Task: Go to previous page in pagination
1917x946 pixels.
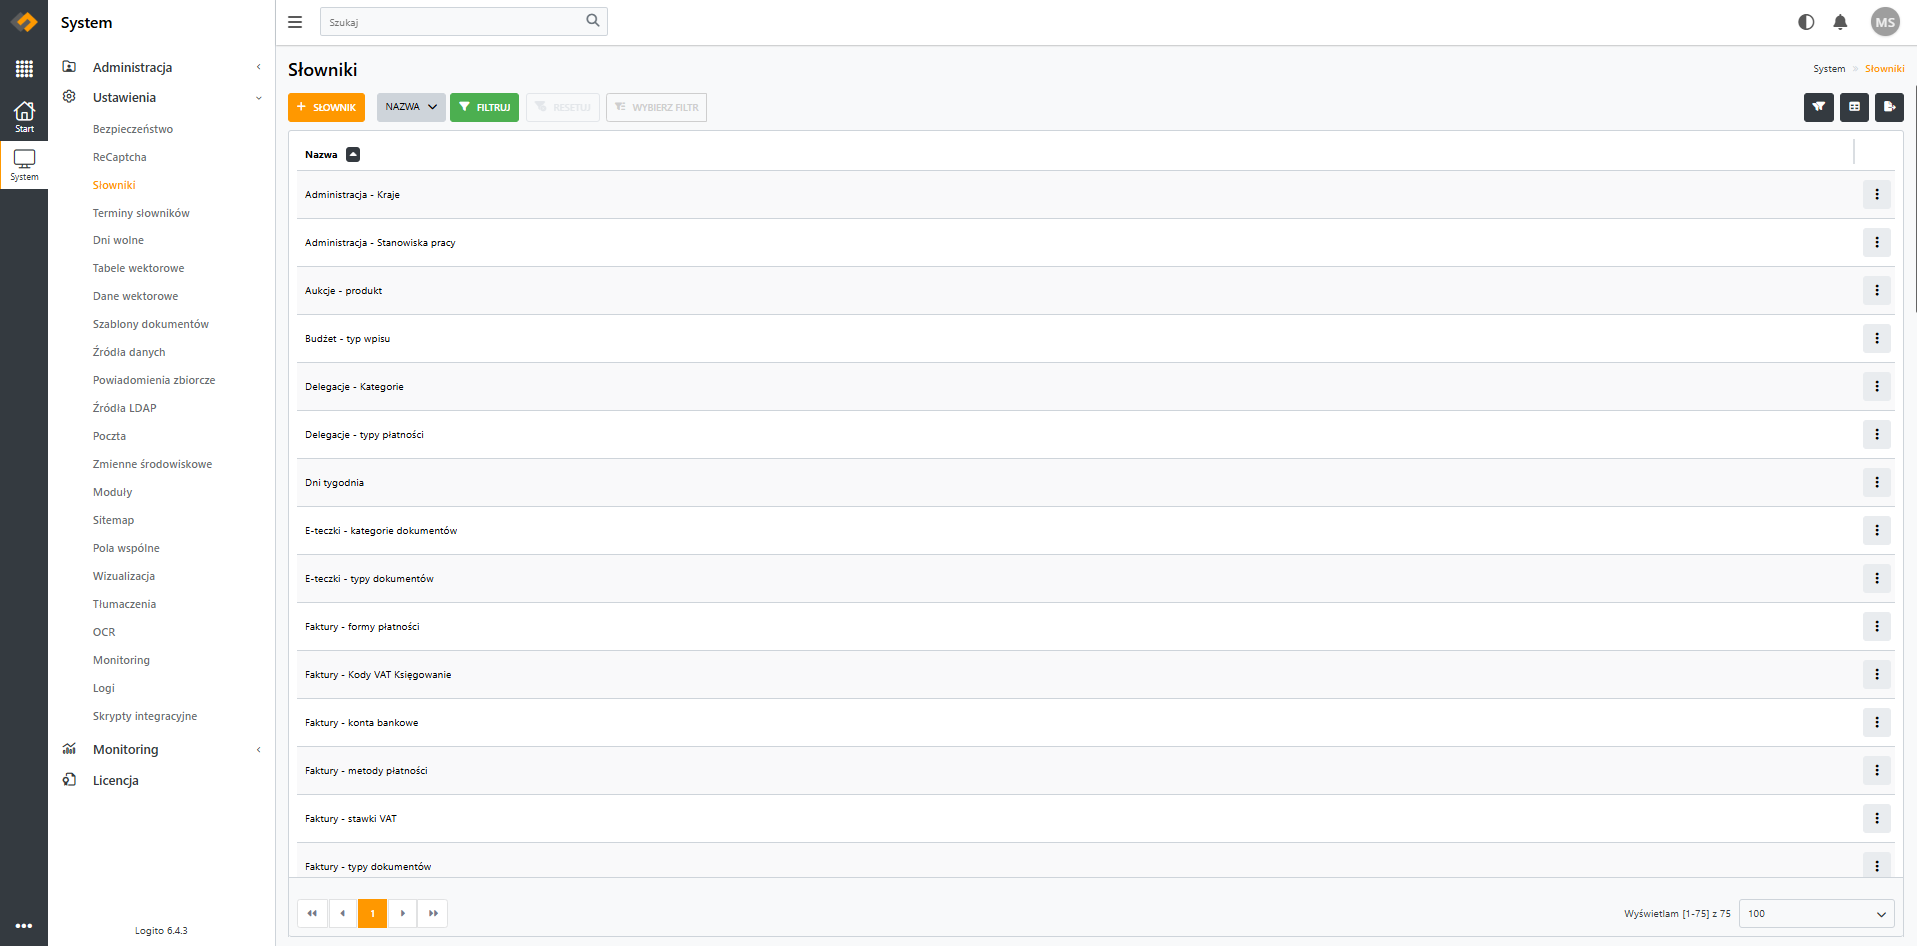Action: tap(342, 913)
